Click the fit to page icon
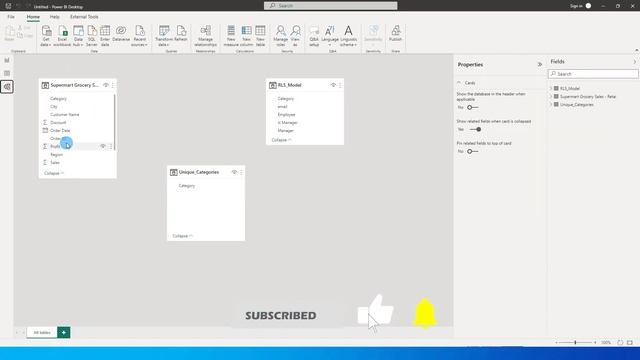640x360 pixels. coord(630,342)
